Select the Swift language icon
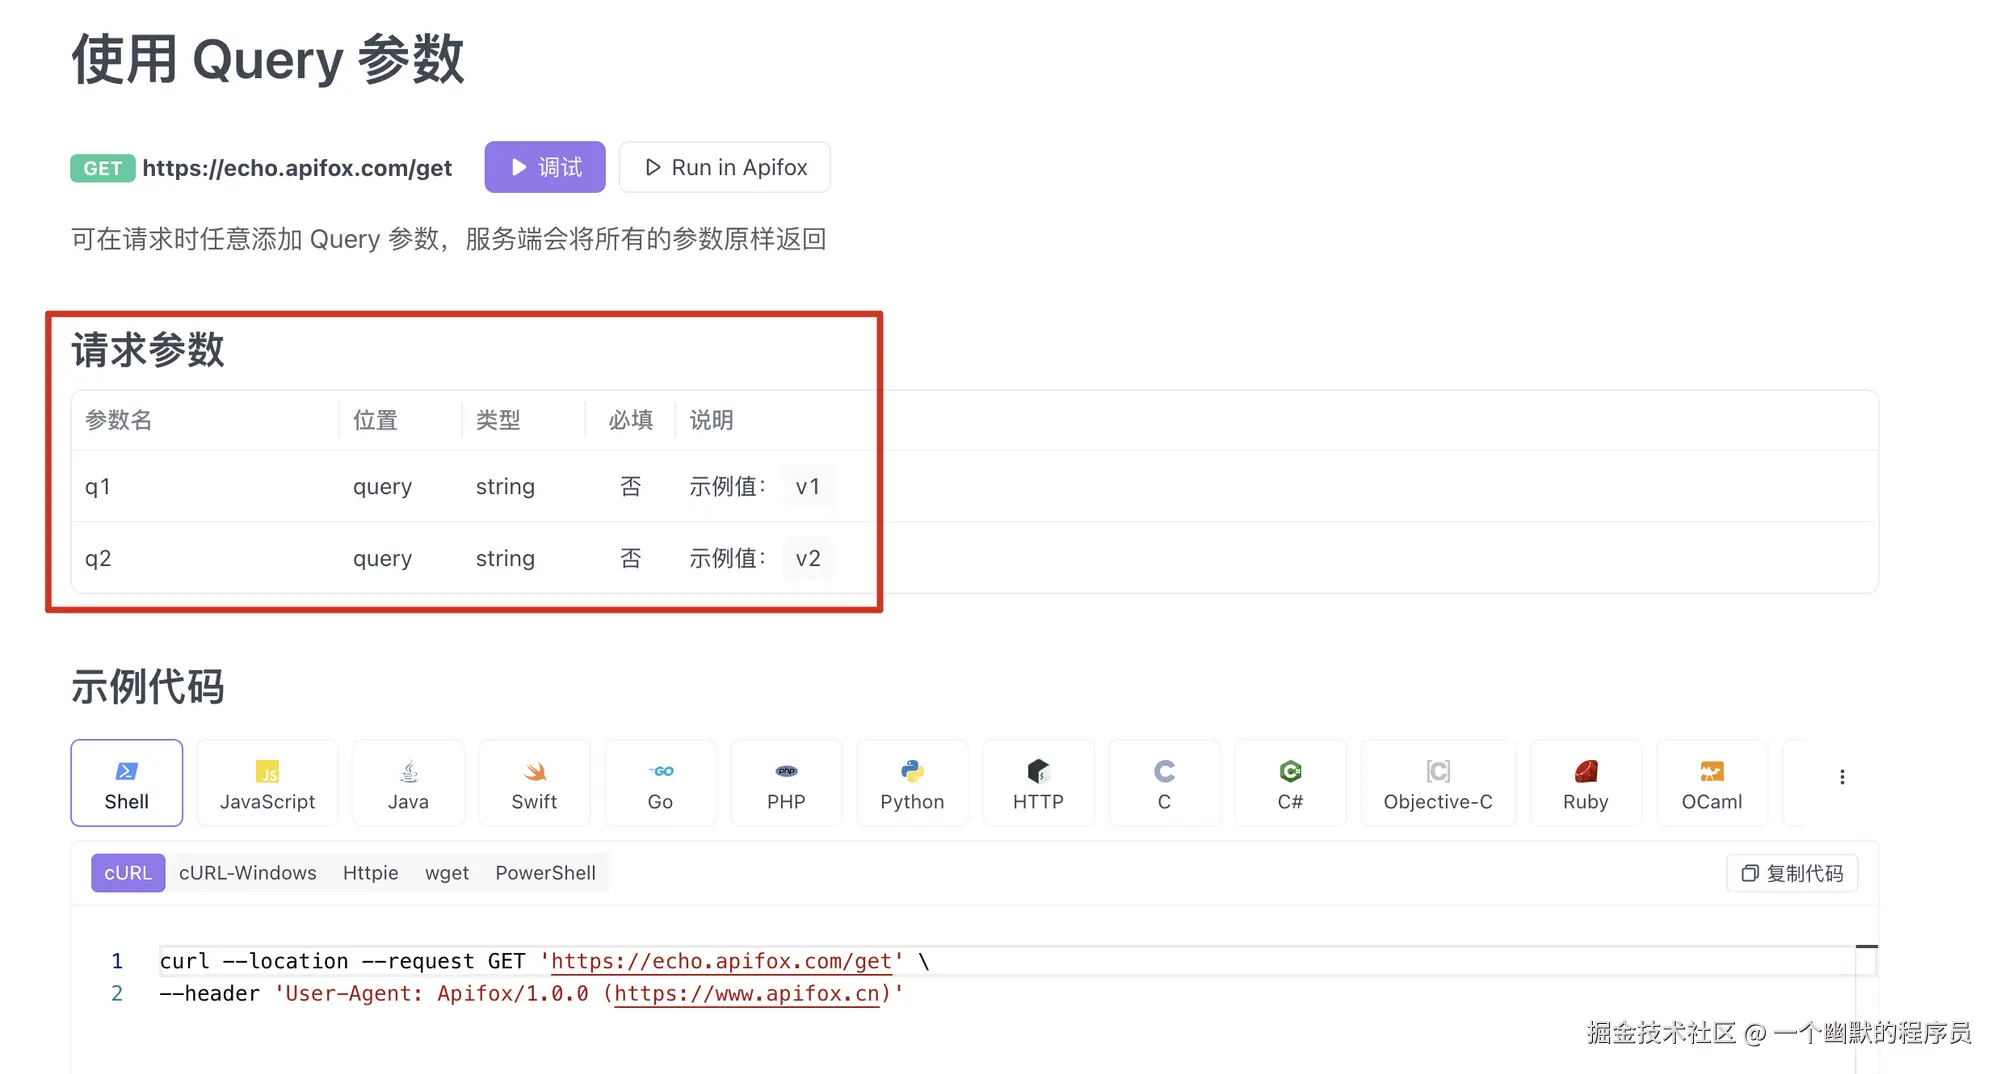2000x1074 pixels. [534, 783]
